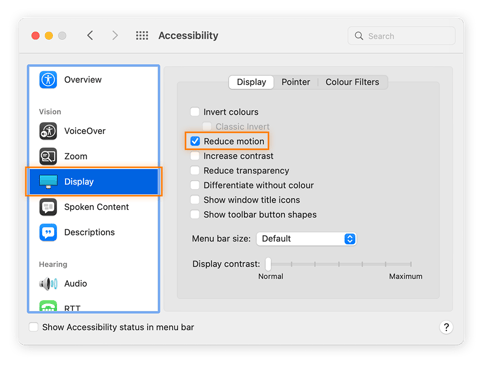Tick Show window title icons checkbox
This screenshot has height=365, width=482.
[x=195, y=200]
